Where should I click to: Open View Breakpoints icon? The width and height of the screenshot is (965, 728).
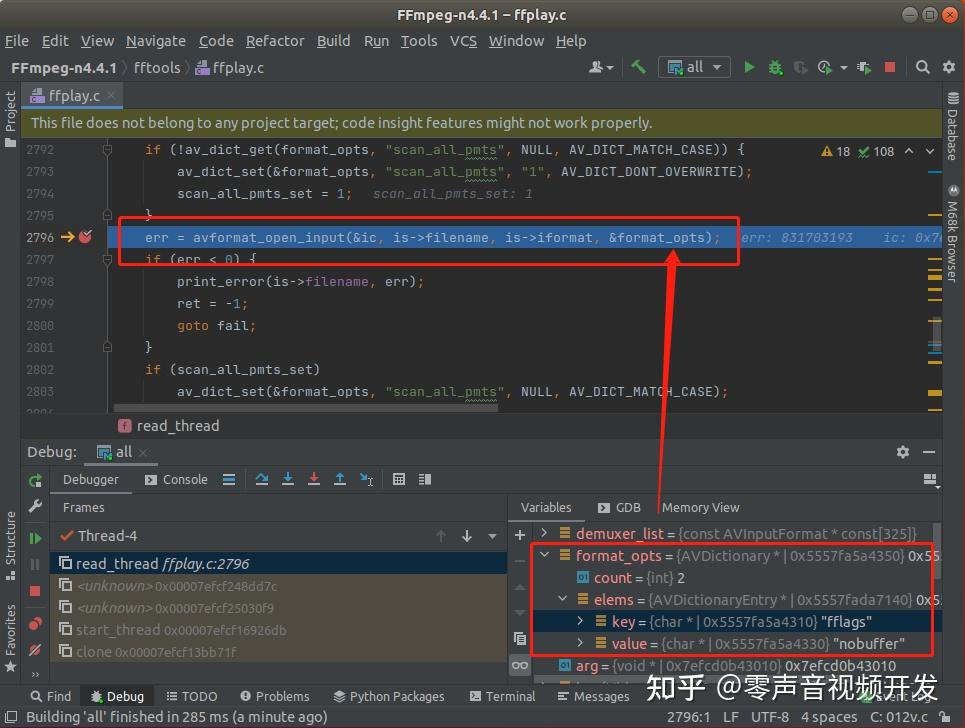pyautogui.click(x=35, y=623)
